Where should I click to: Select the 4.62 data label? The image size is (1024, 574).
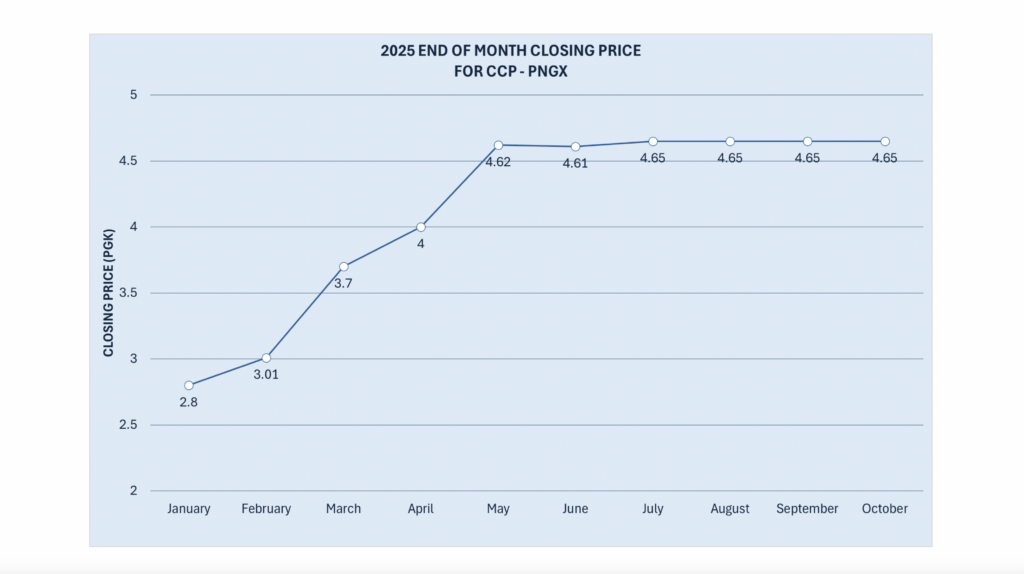pos(498,162)
